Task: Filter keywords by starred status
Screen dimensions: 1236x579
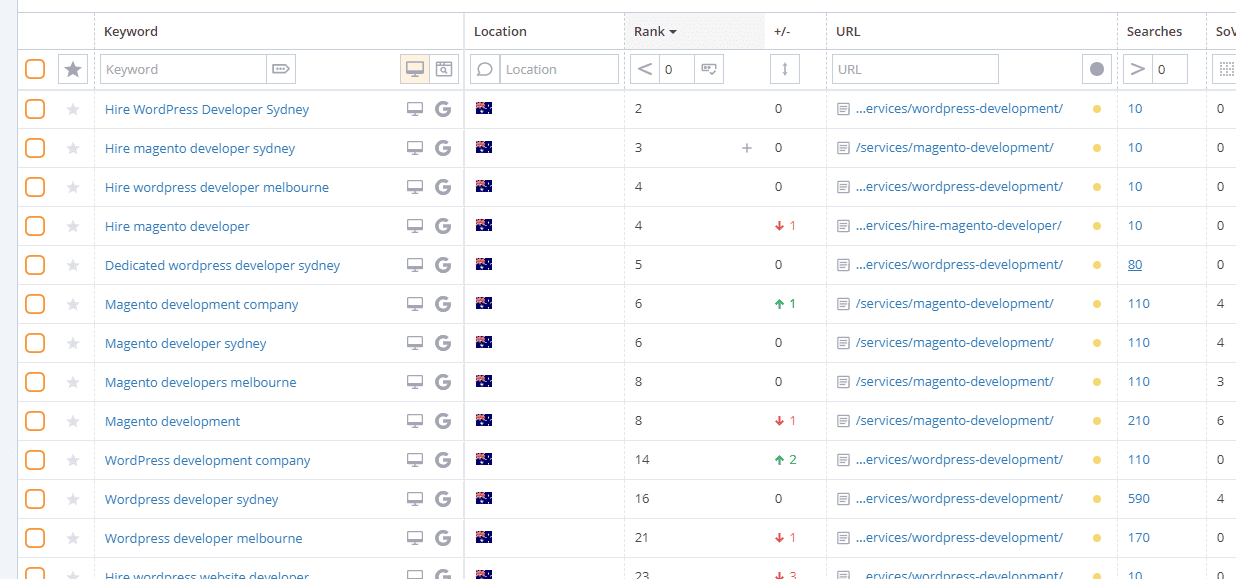Action: pyautogui.click(x=73, y=69)
